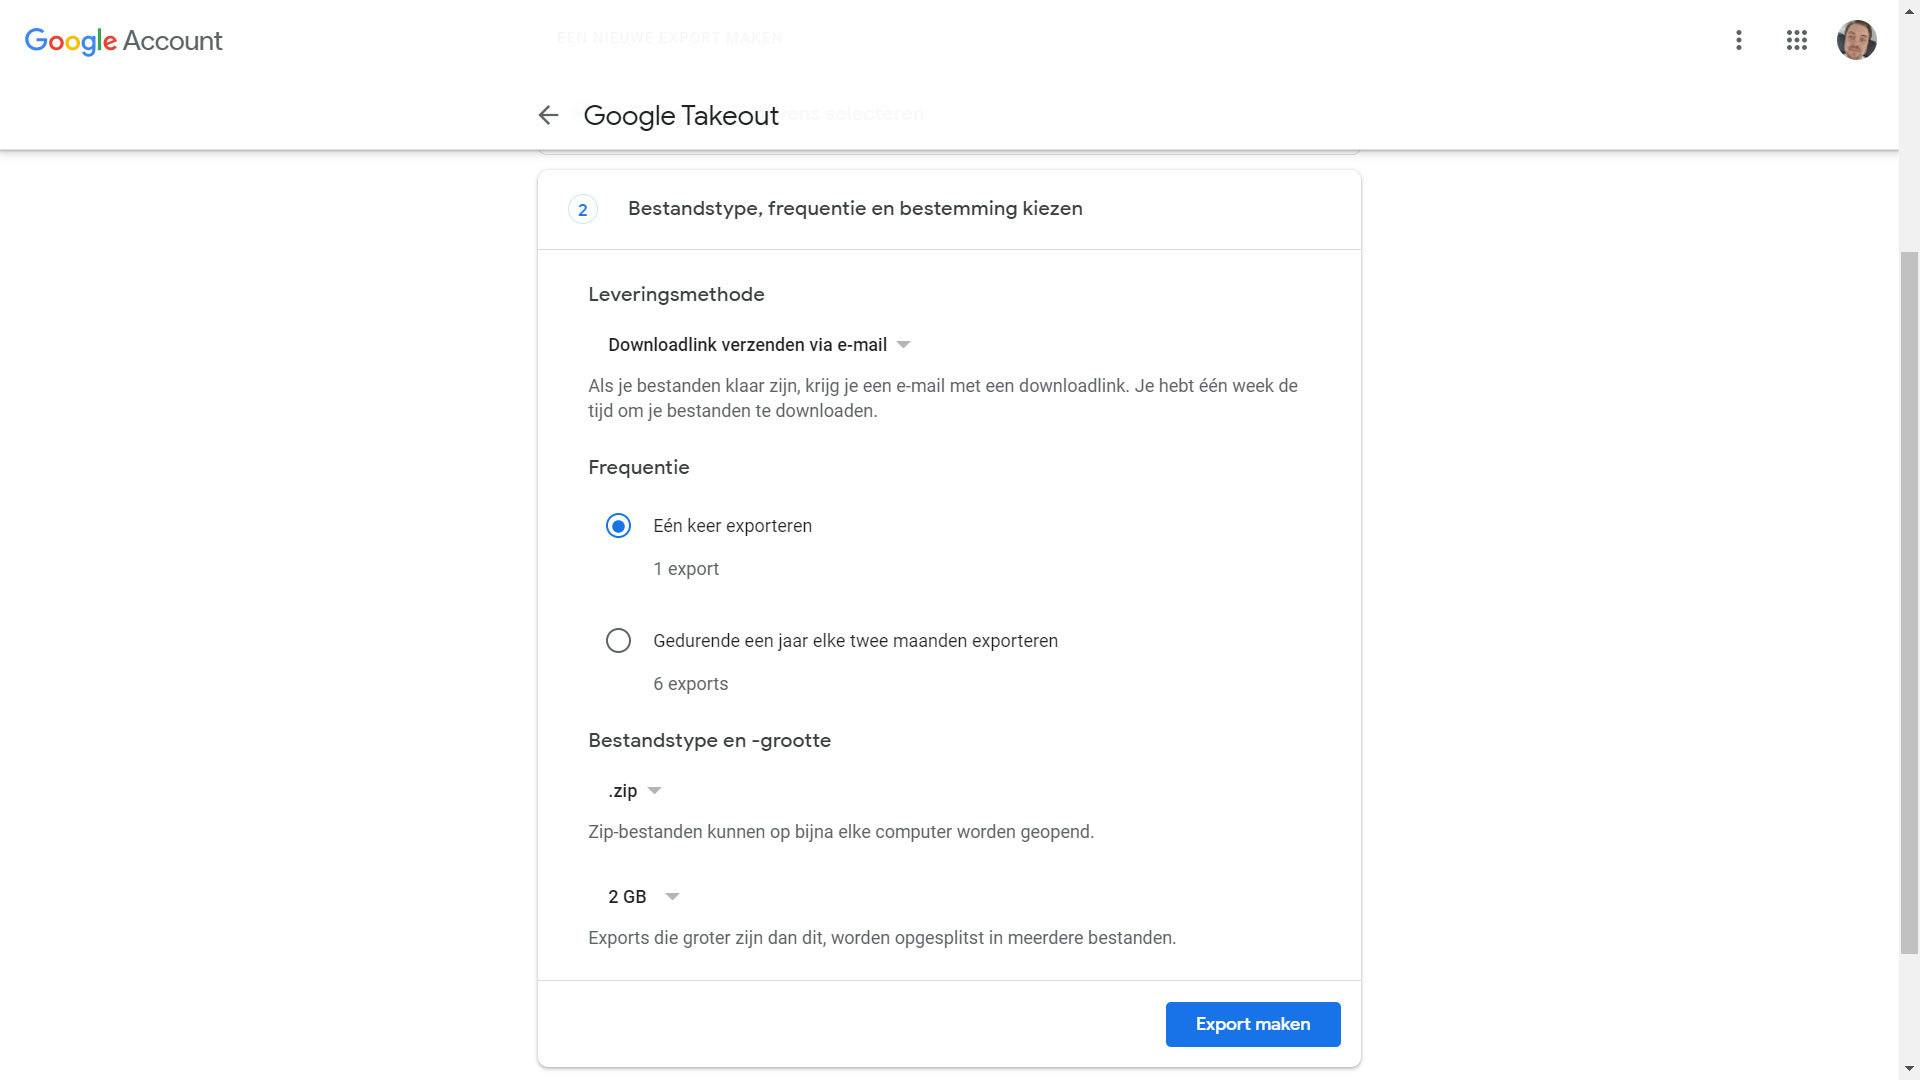Click the 'Een nieuwe export maken' tab
Screen dimensions: 1920x1080
(669, 38)
